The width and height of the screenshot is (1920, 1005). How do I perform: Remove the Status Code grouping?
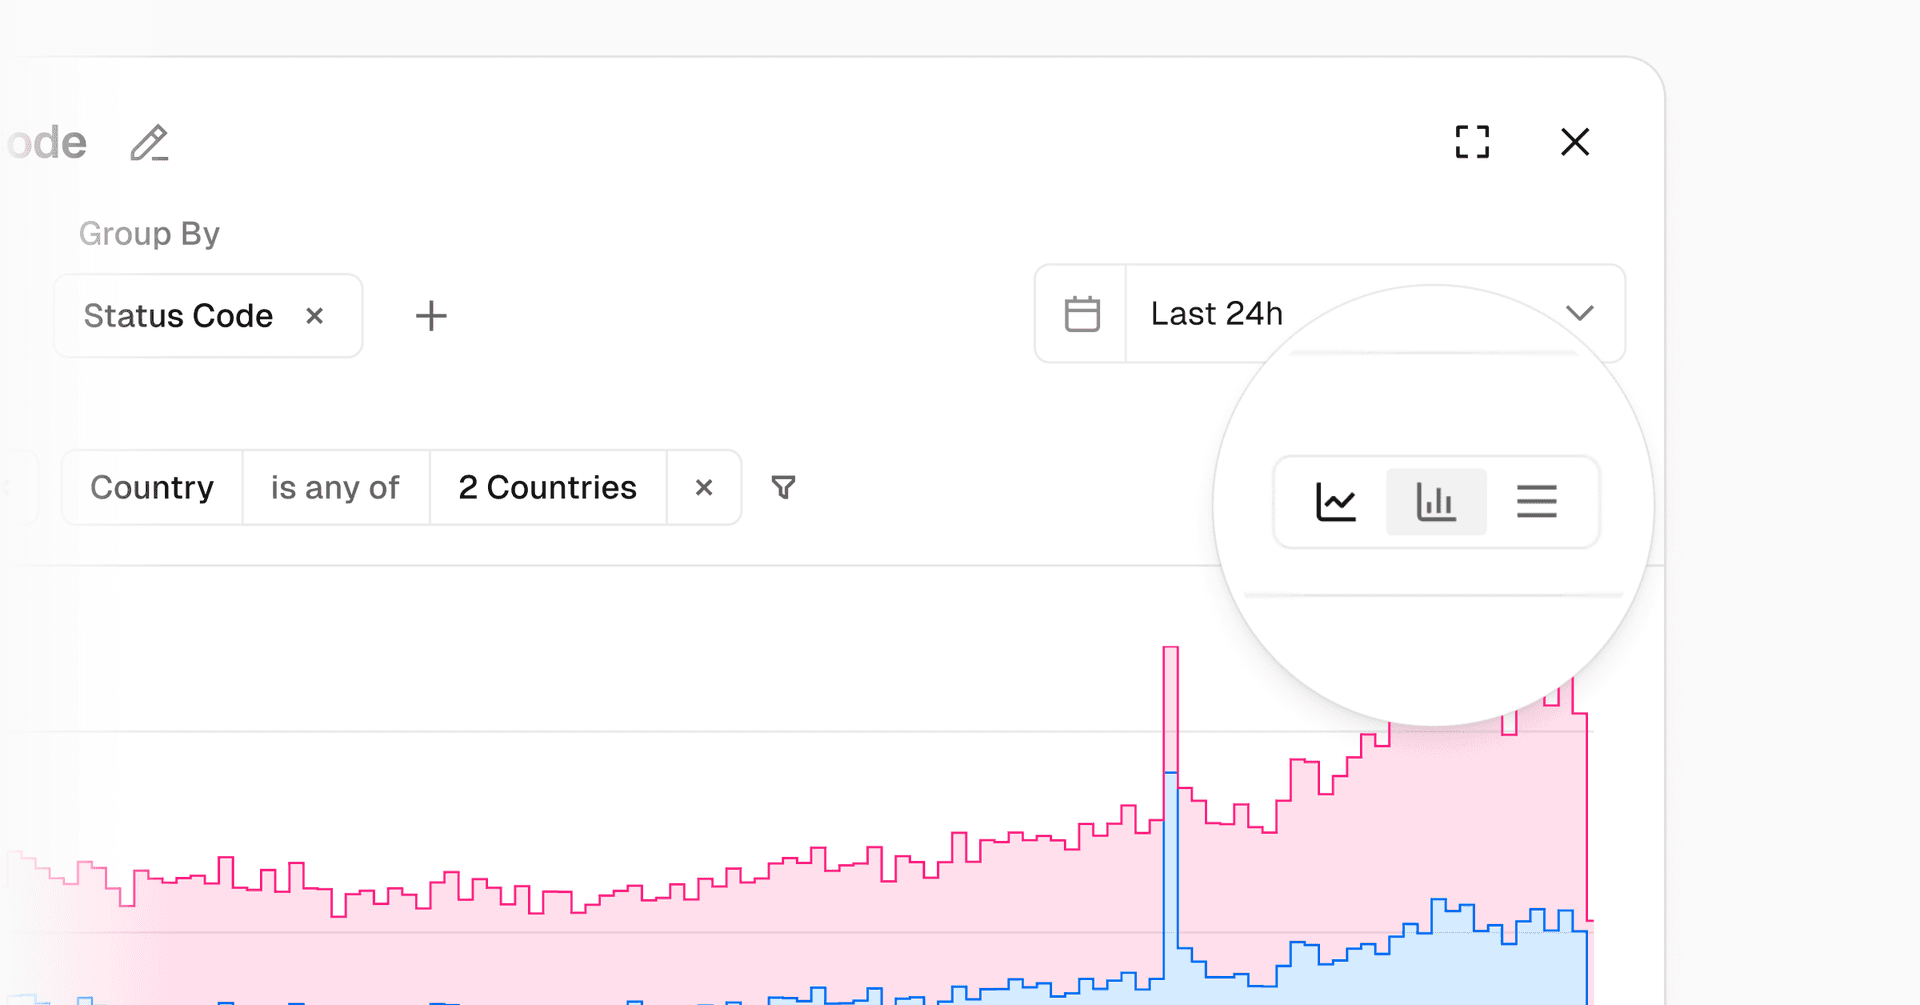pos(314,316)
